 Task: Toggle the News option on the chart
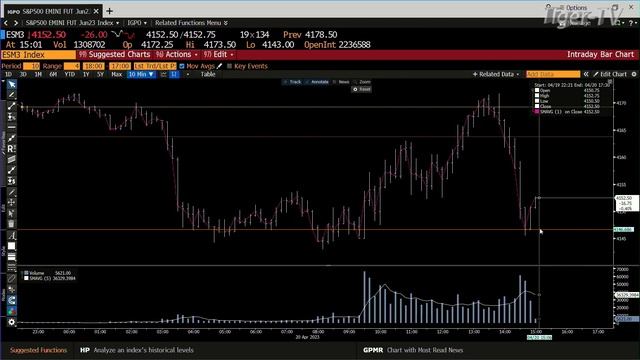click(x=342, y=82)
